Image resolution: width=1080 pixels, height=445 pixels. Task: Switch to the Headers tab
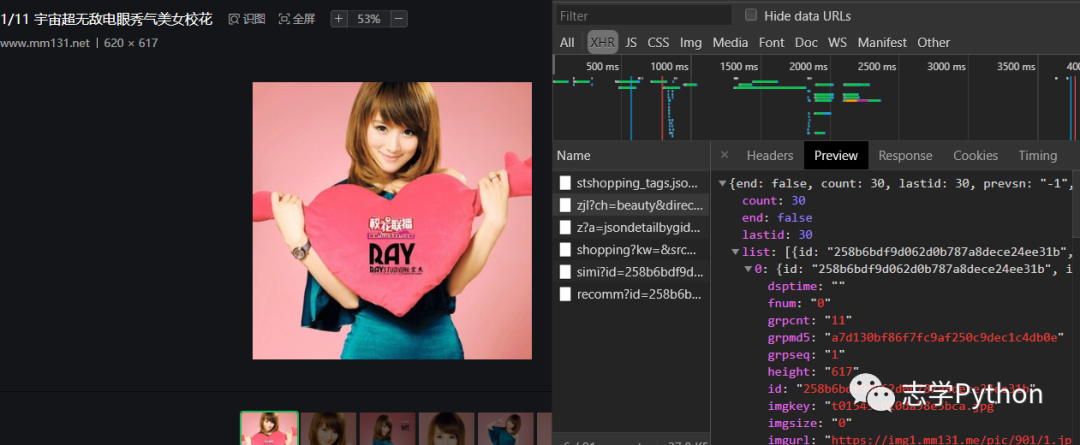769,155
